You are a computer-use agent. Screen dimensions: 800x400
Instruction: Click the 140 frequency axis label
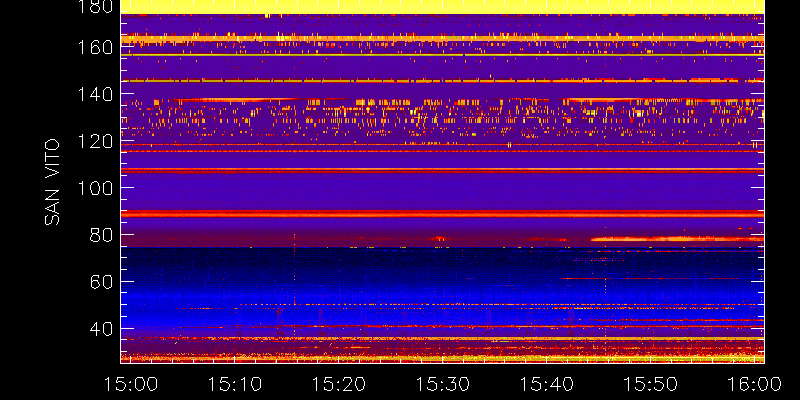click(x=96, y=94)
